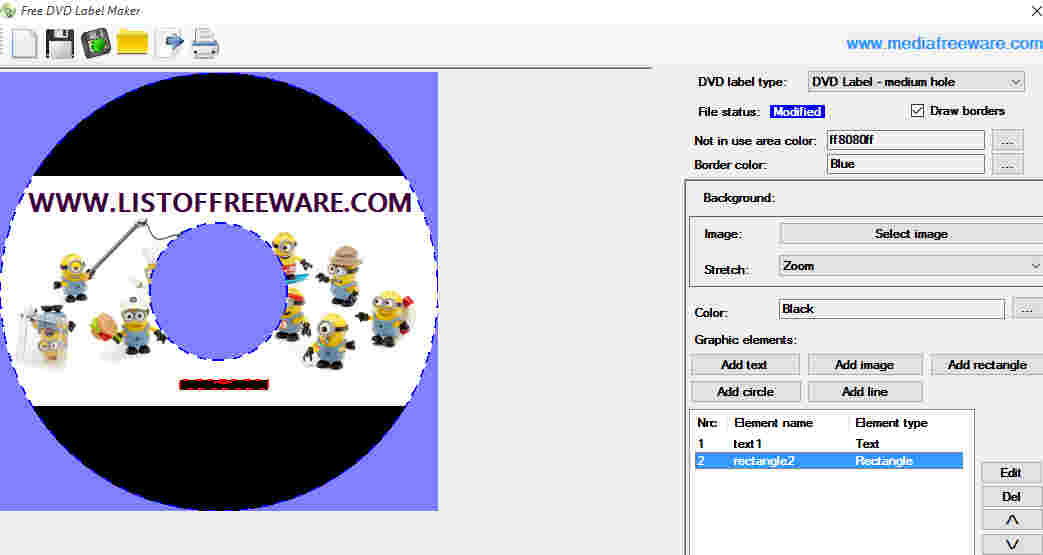The image size is (1043, 555).
Task: Close the Free DVD Label Maker window
Action: pyautogui.click(x=1035, y=11)
